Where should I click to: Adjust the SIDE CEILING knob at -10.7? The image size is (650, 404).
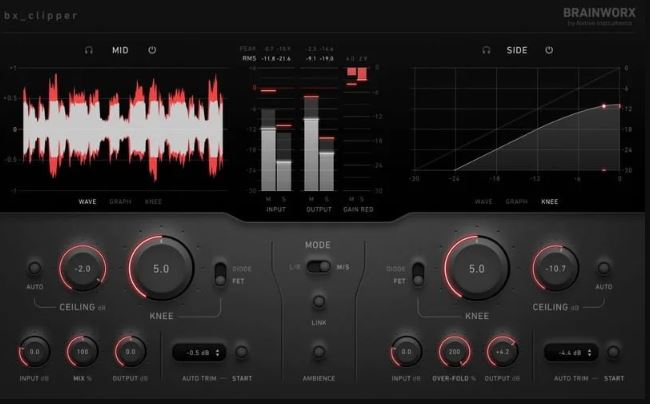[x=555, y=269]
